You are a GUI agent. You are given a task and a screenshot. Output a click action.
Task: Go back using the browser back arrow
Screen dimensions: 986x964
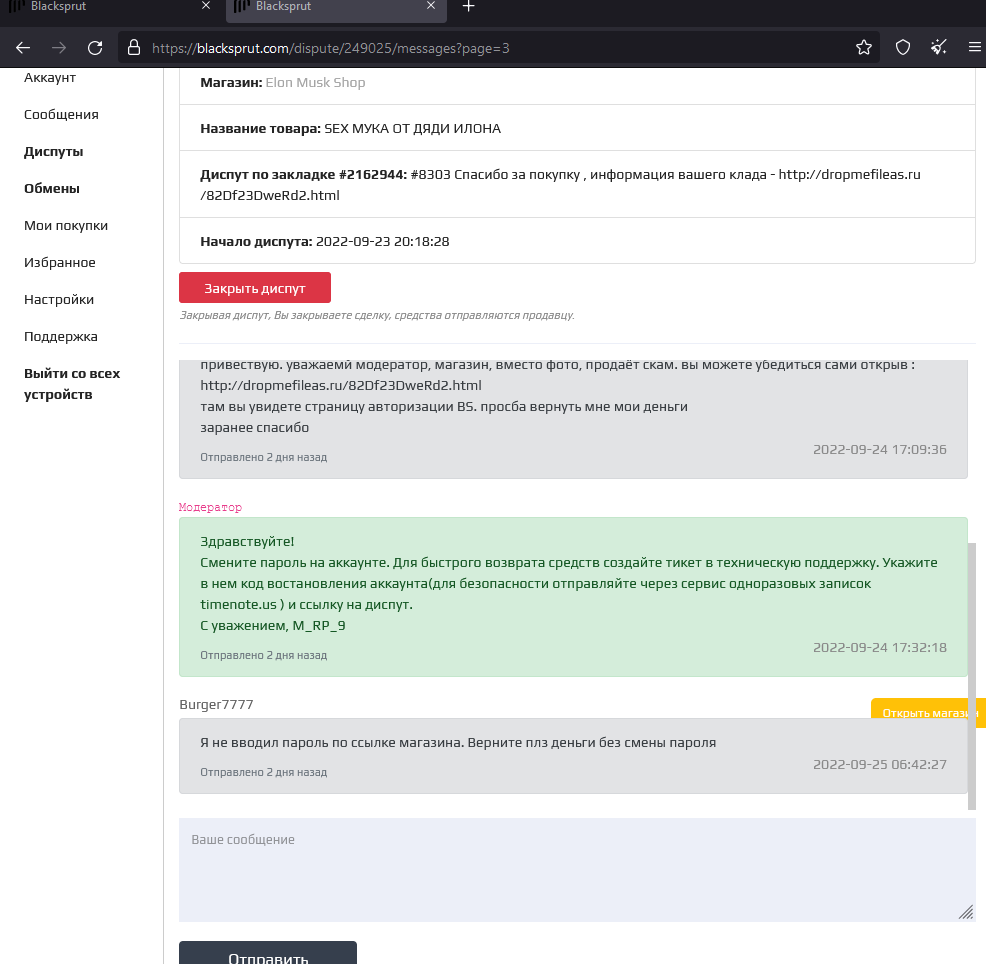pos(23,48)
